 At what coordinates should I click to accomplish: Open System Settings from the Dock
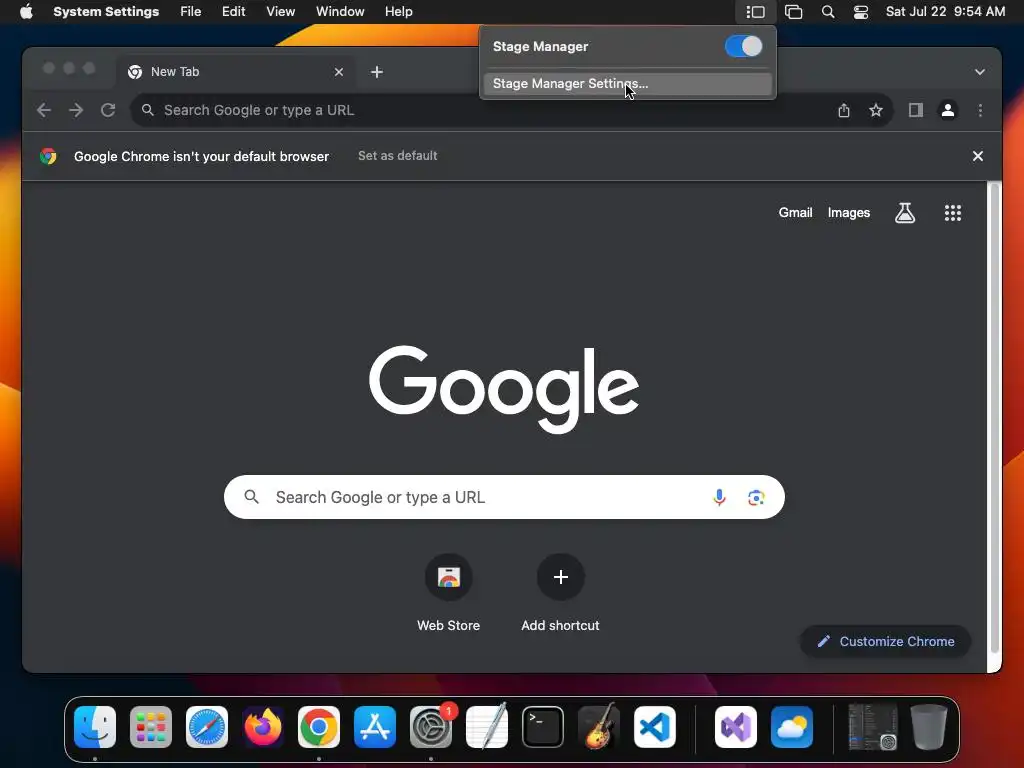click(431, 727)
